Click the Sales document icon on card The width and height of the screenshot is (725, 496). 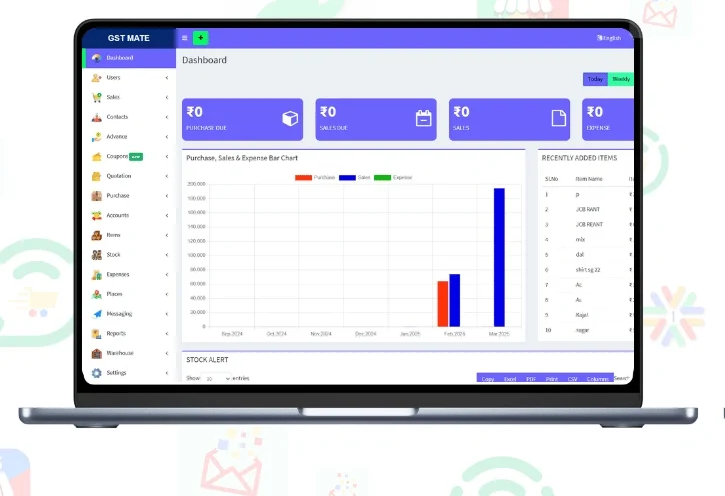coord(559,119)
